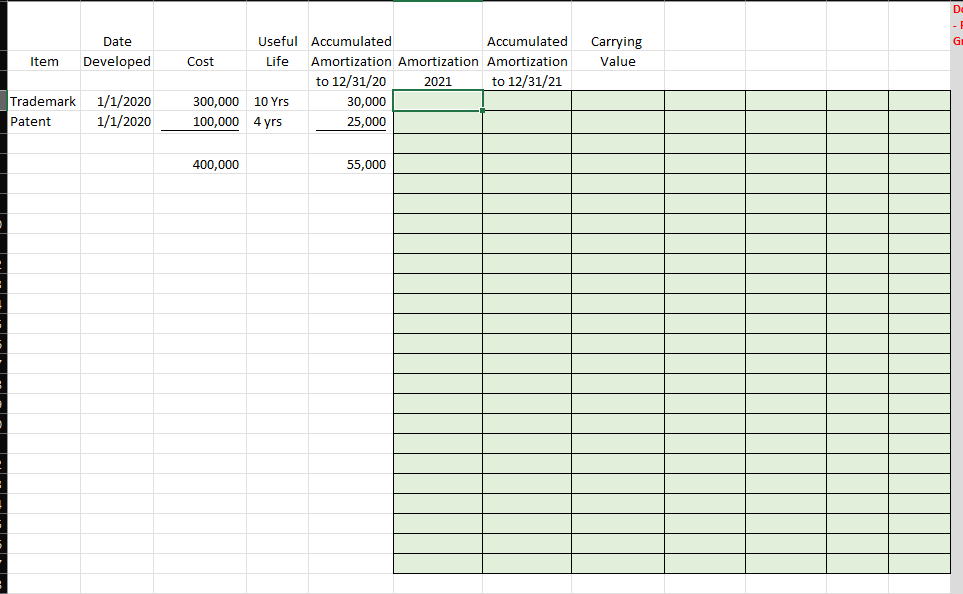The width and height of the screenshot is (963, 594).
Task: Select the currently highlighted green answer cell
Action: pyautogui.click(x=438, y=101)
